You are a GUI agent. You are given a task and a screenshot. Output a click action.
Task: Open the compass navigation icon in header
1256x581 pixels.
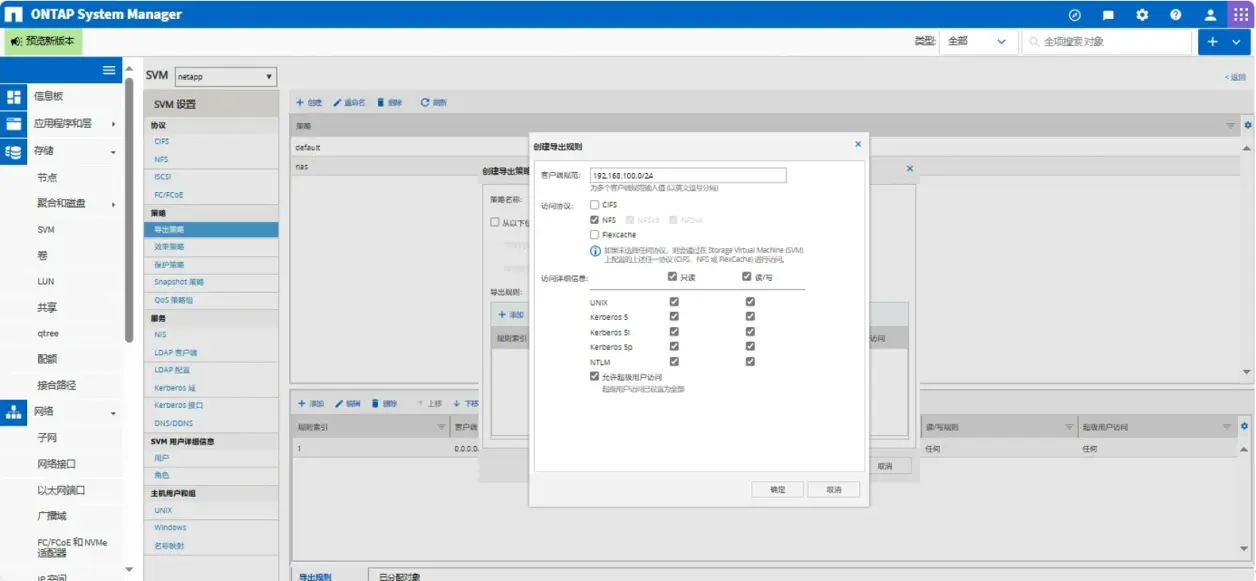click(x=1075, y=15)
